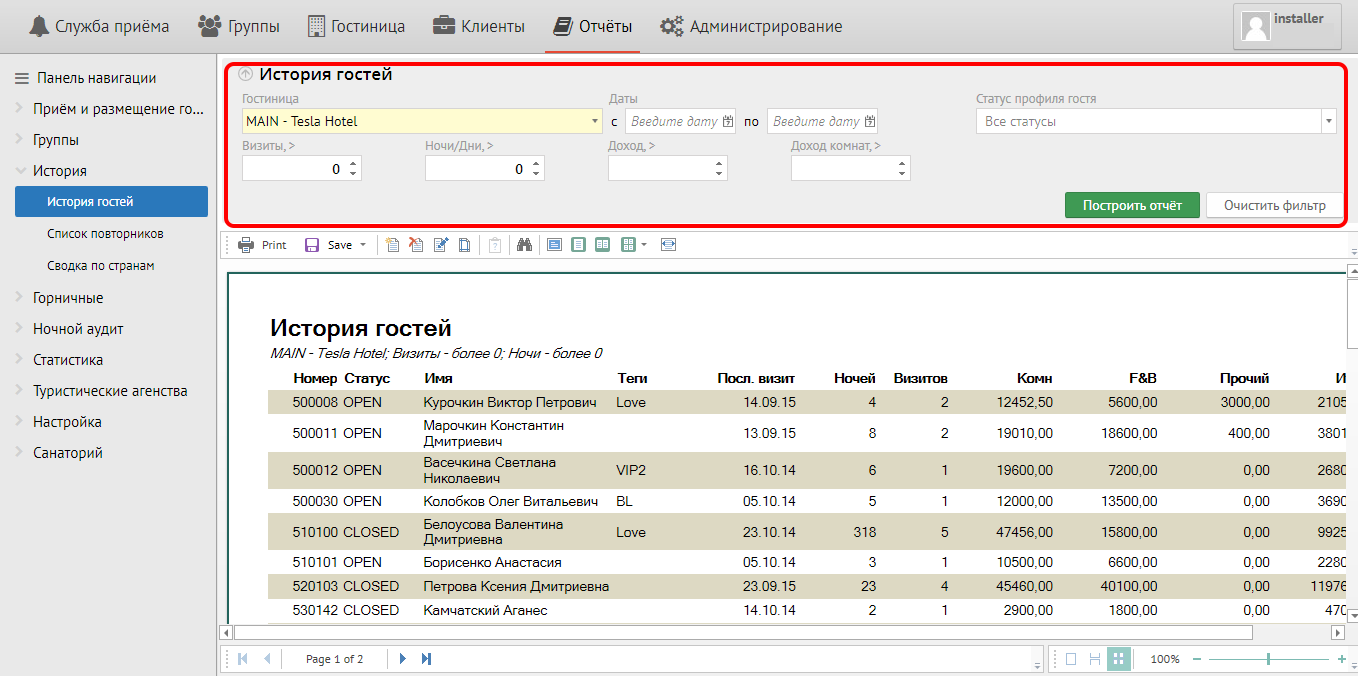
Task: Click the start date input field
Action: (x=673, y=121)
